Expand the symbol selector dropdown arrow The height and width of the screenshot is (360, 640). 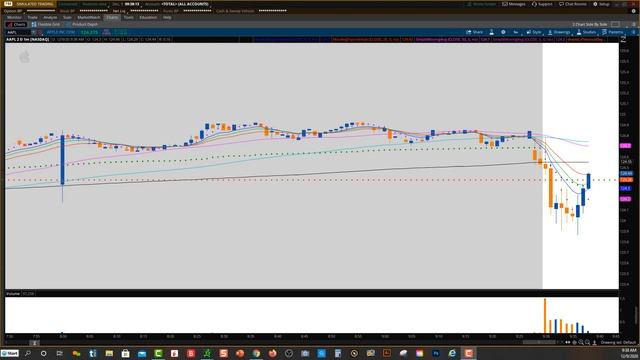[x=34, y=32]
